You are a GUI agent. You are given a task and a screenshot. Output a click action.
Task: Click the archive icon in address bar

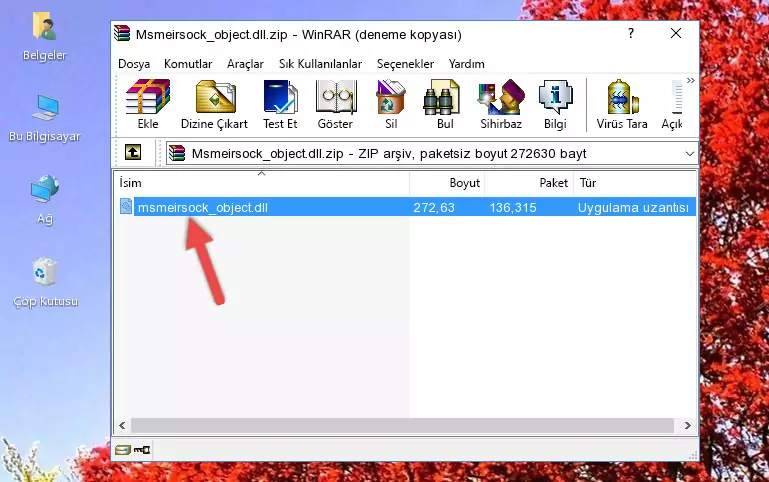pos(177,153)
